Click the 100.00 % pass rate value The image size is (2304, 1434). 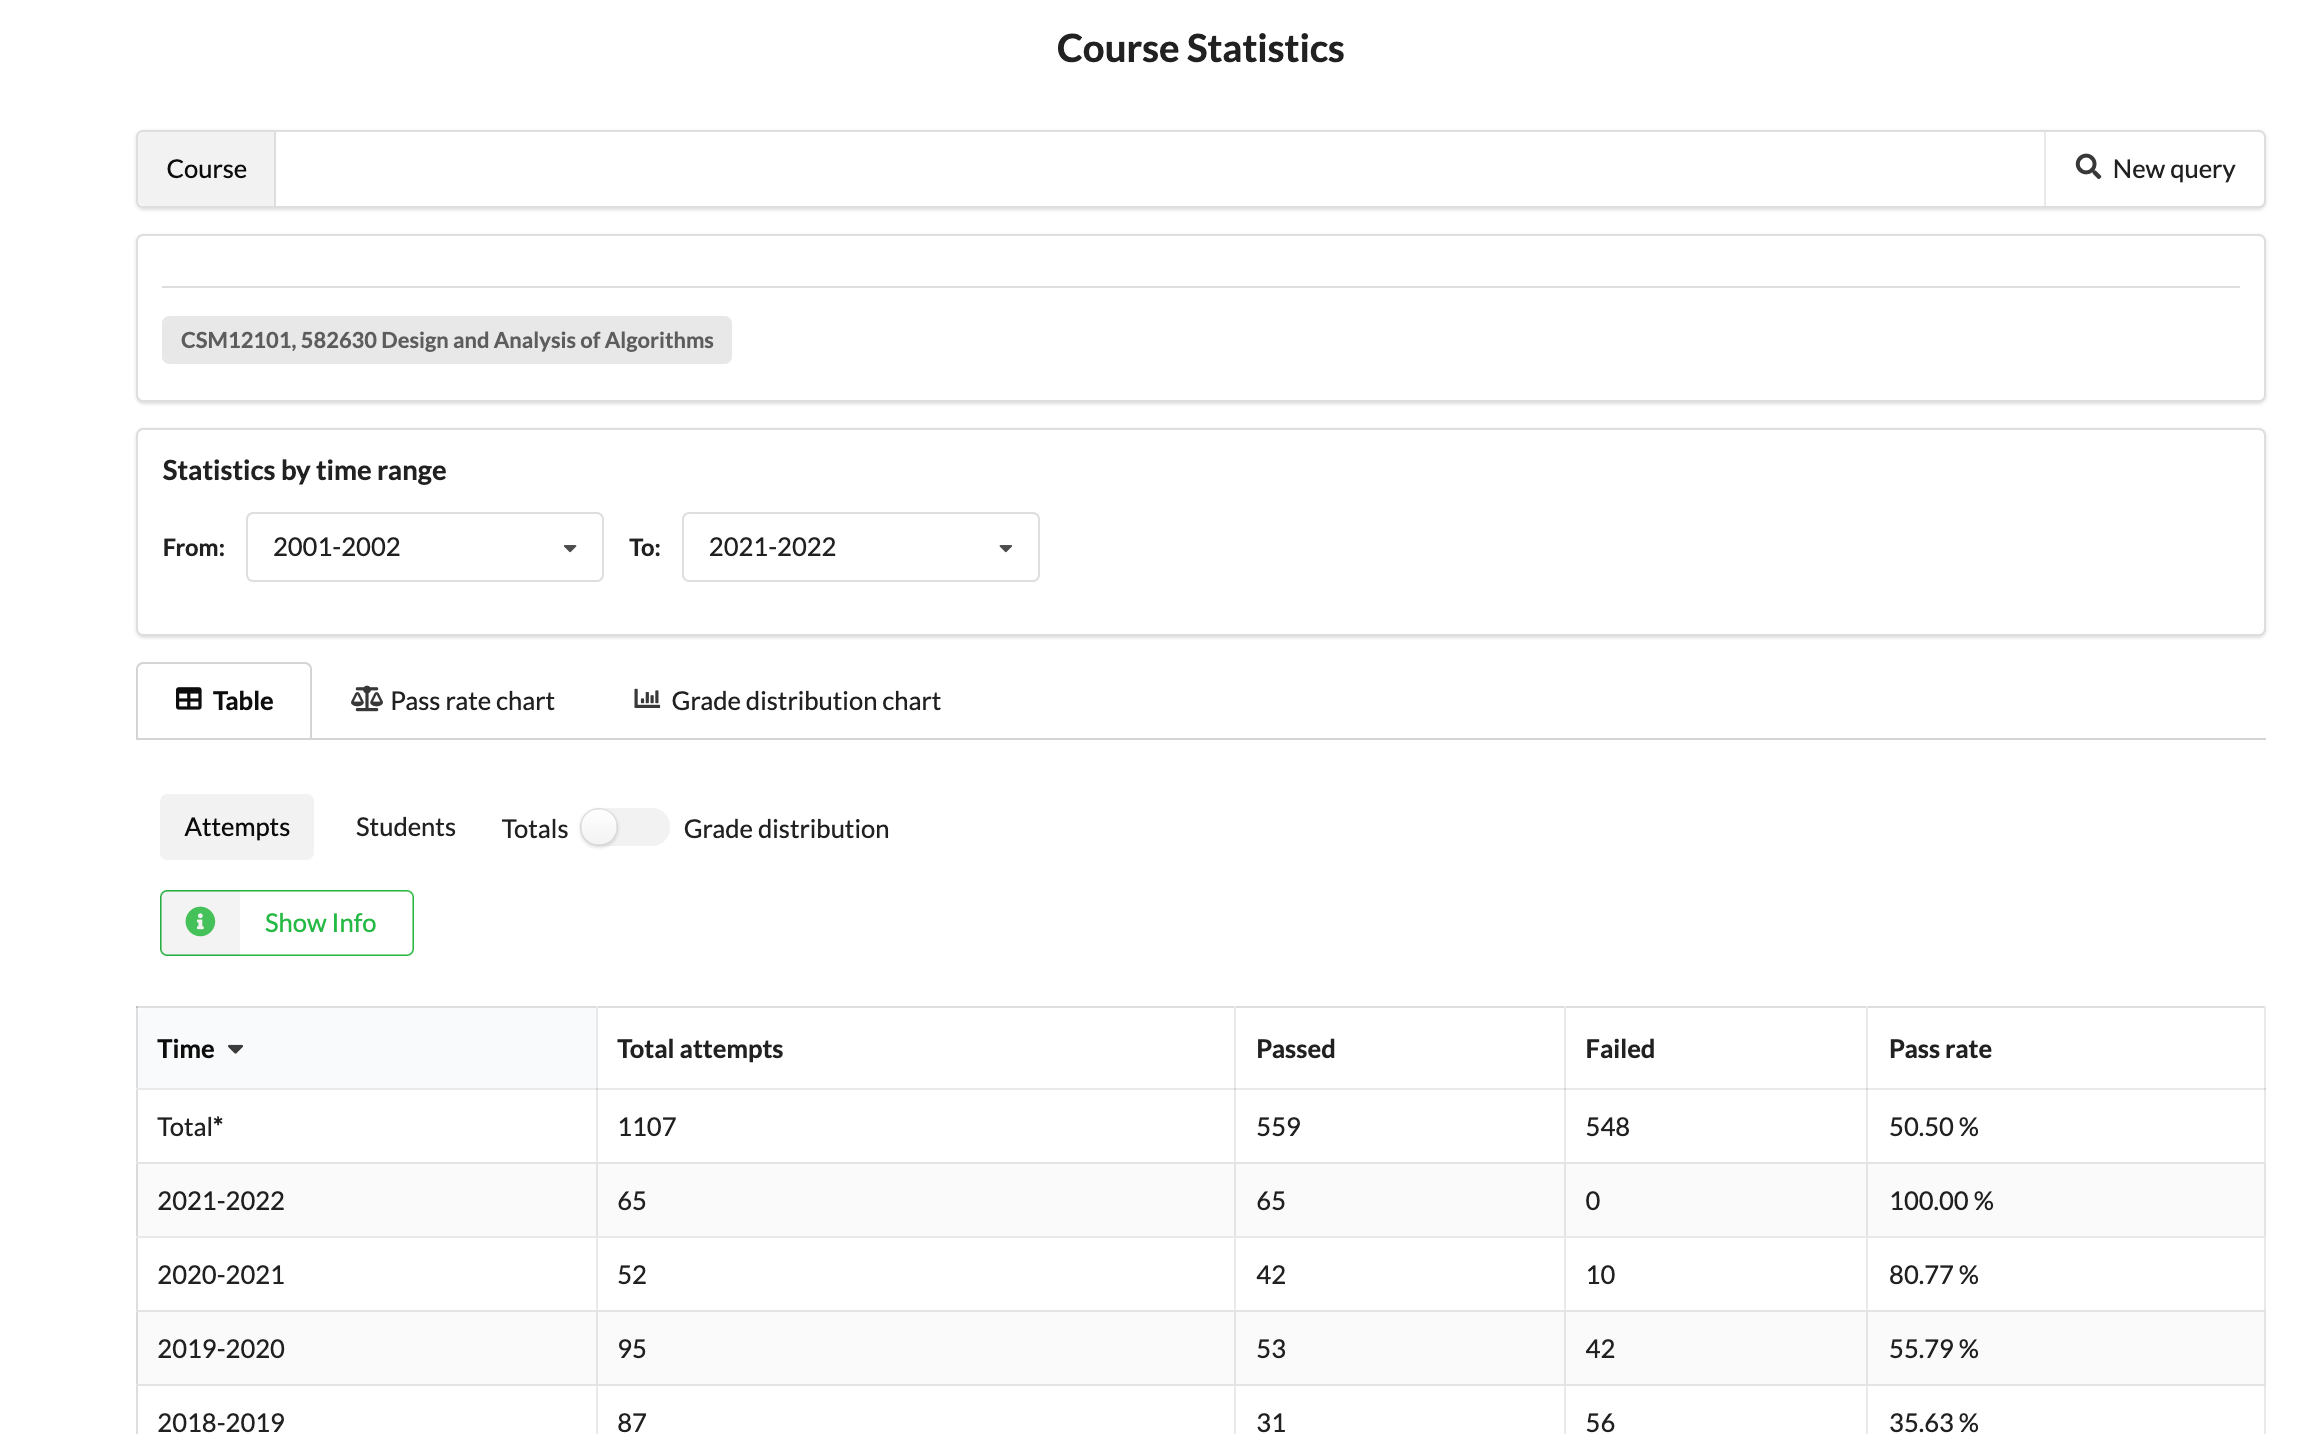point(1941,1201)
